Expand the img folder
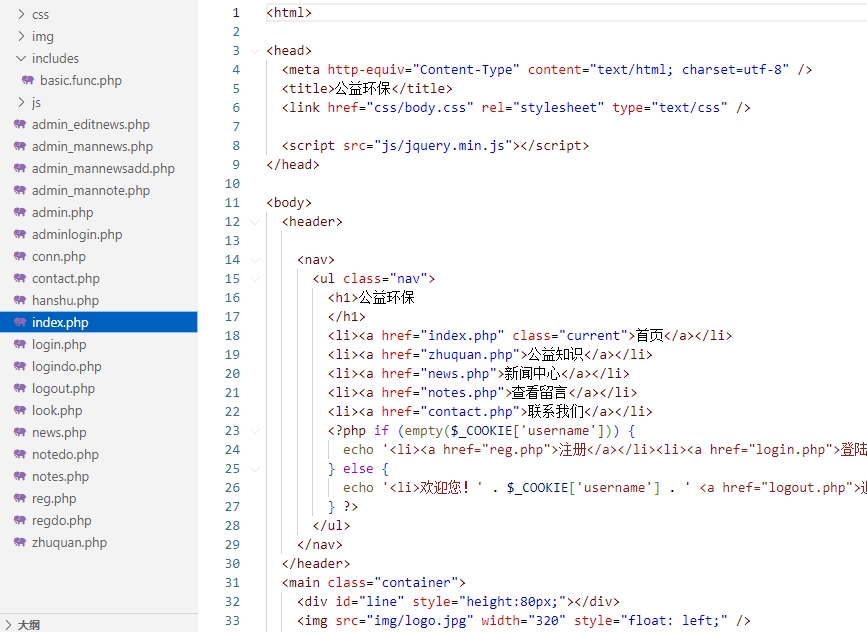Image resolution: width=867 pixels, height=632 pixels. point(21,36)
